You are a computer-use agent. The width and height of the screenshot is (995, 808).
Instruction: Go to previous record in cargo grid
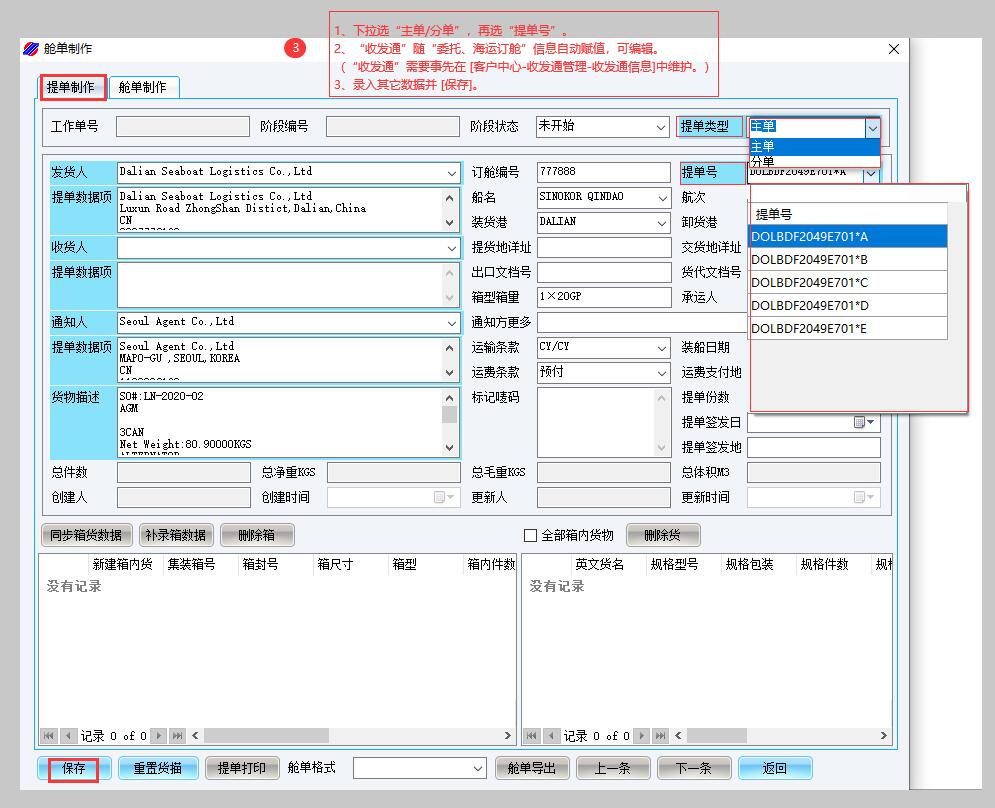(550, 736)
